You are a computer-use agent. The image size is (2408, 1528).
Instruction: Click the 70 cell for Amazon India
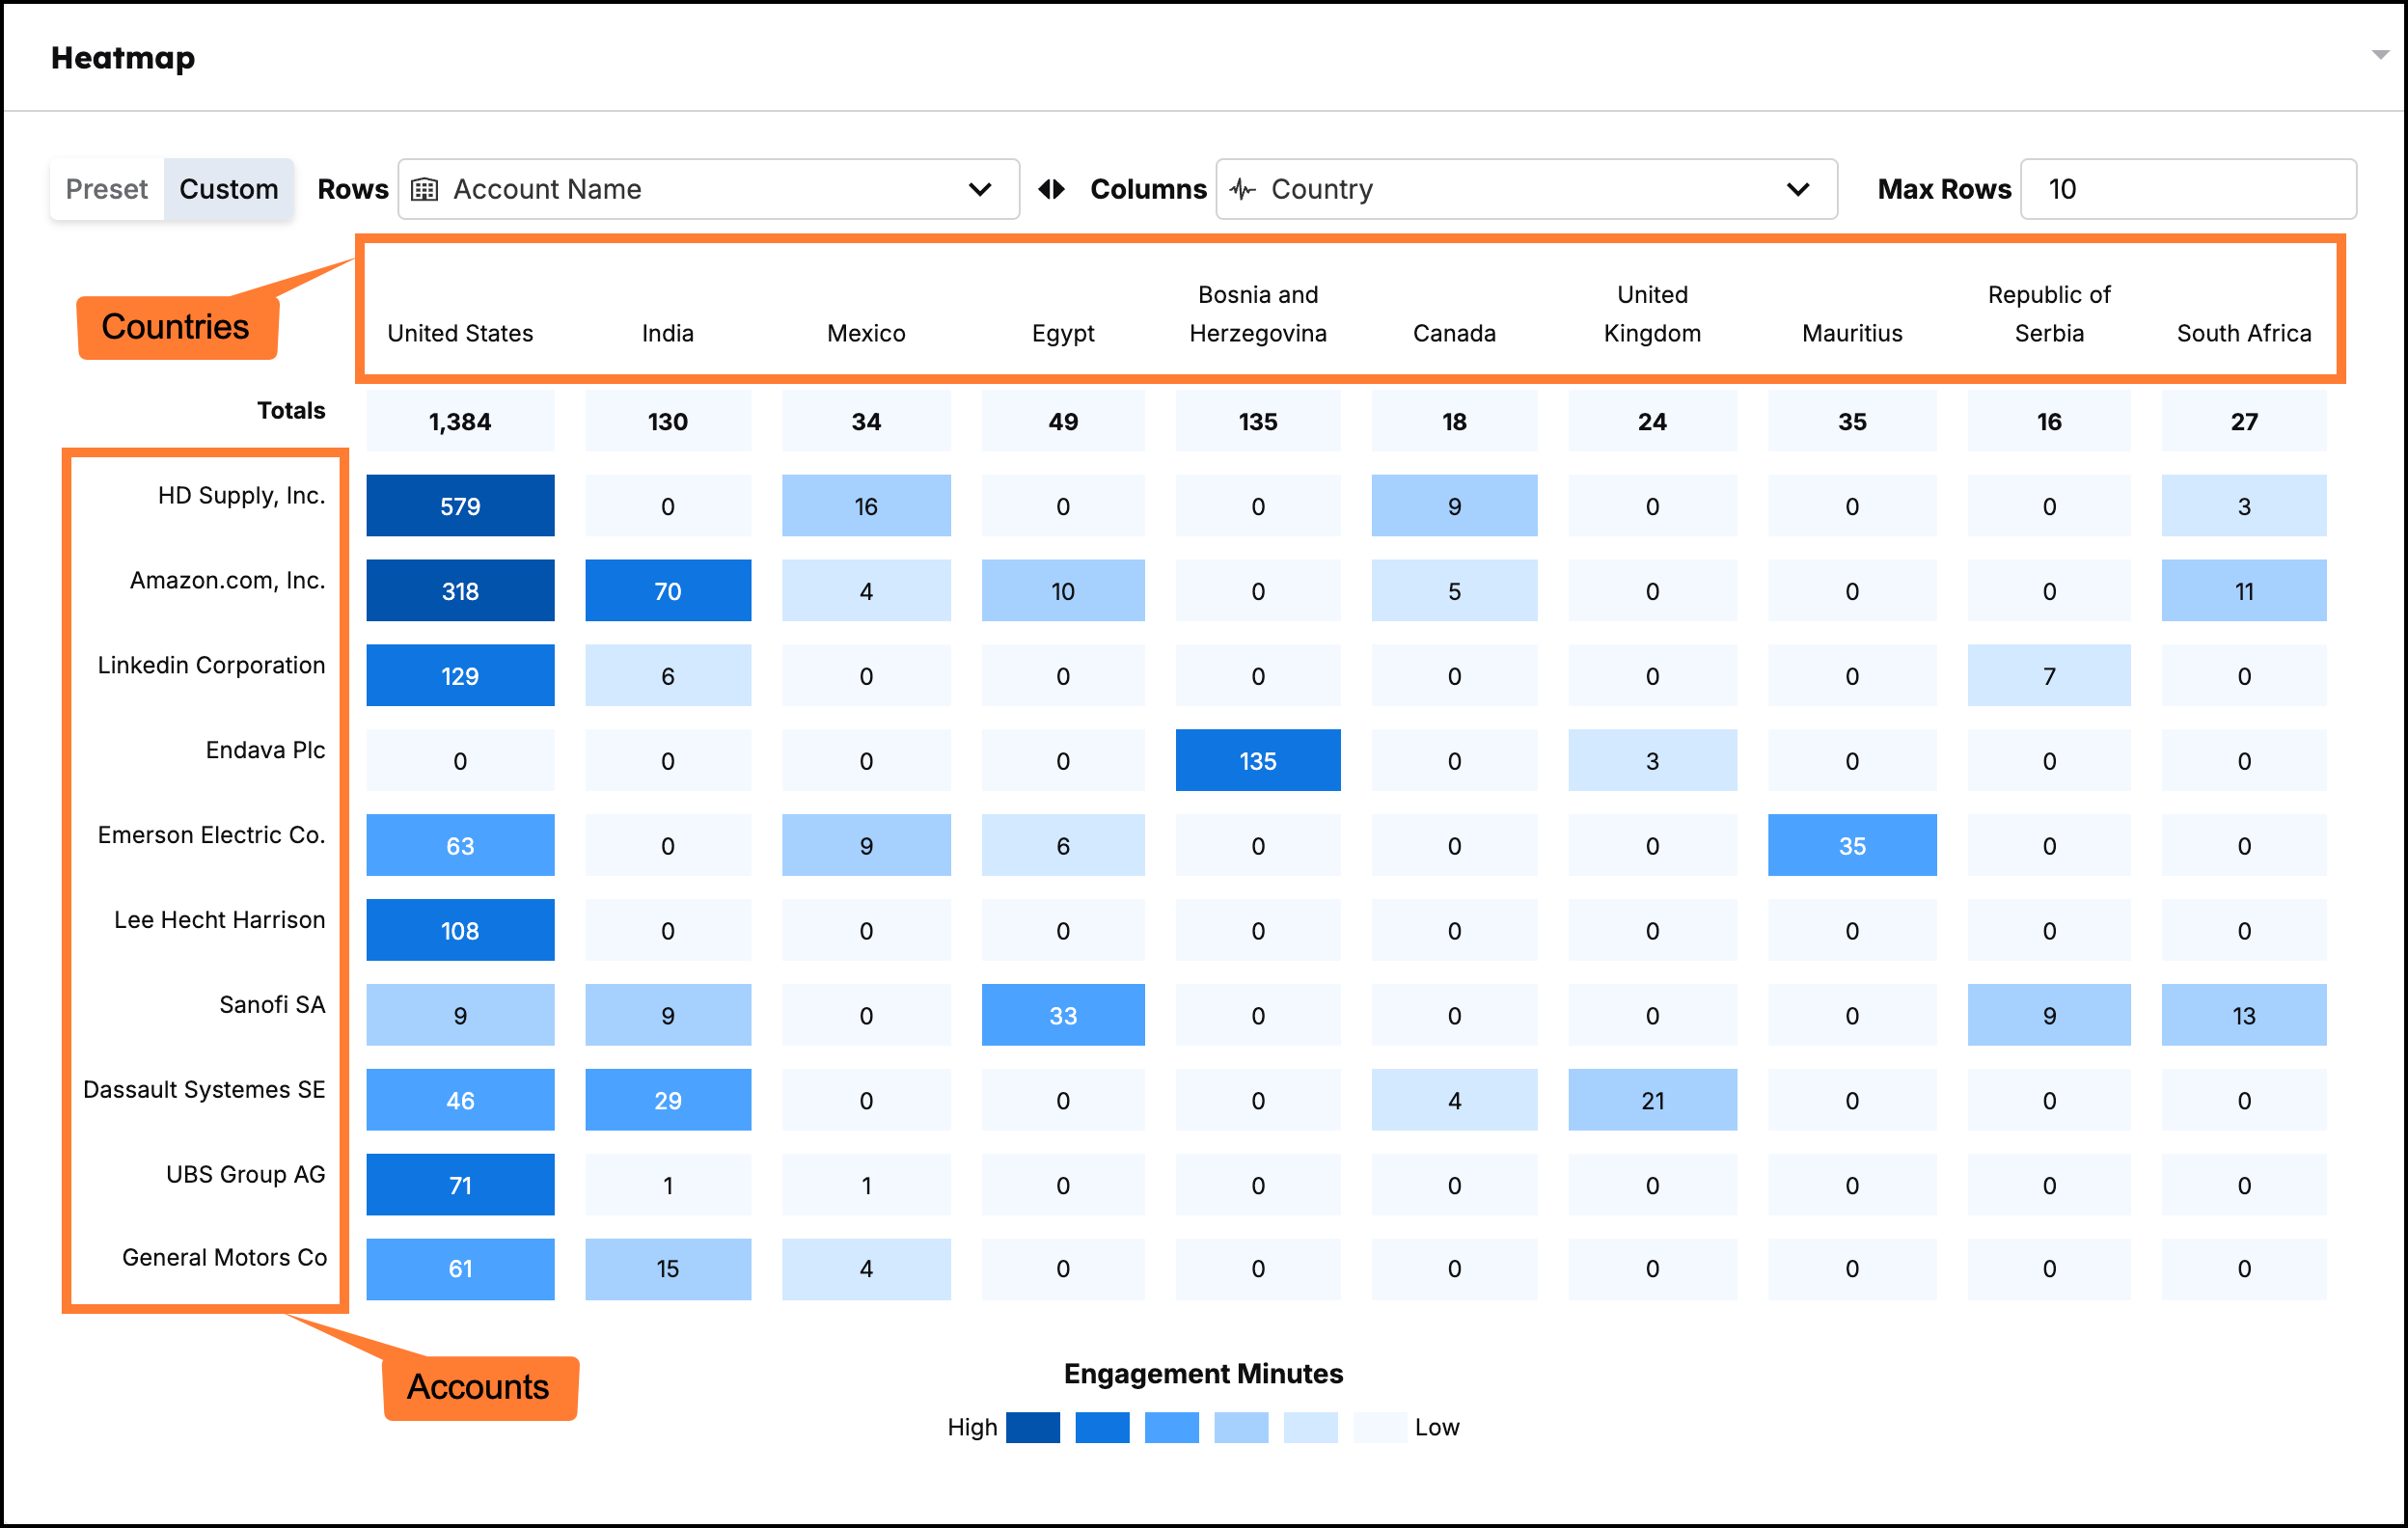click(x=668, y=591)
